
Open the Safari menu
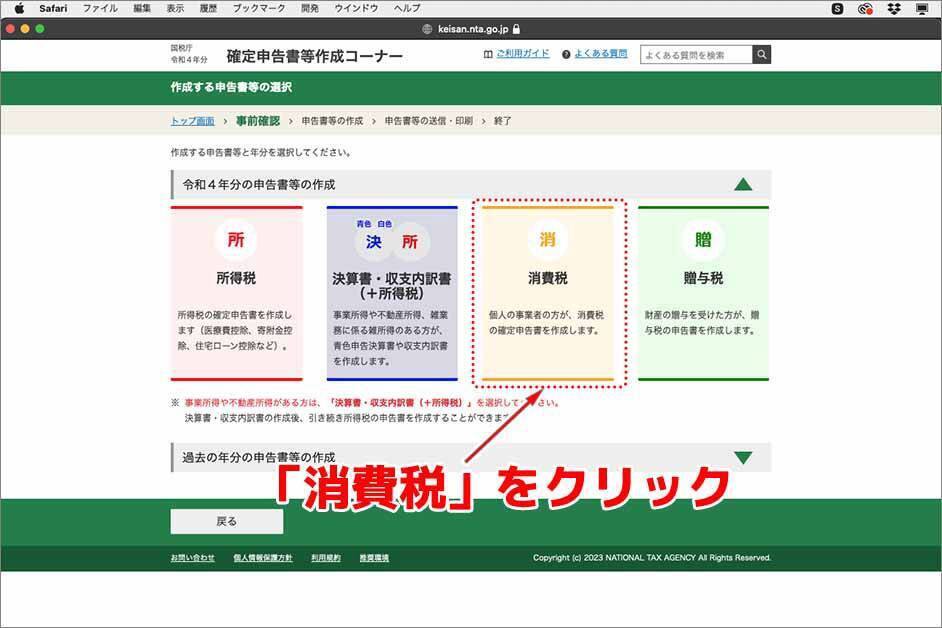pos(53,8)
